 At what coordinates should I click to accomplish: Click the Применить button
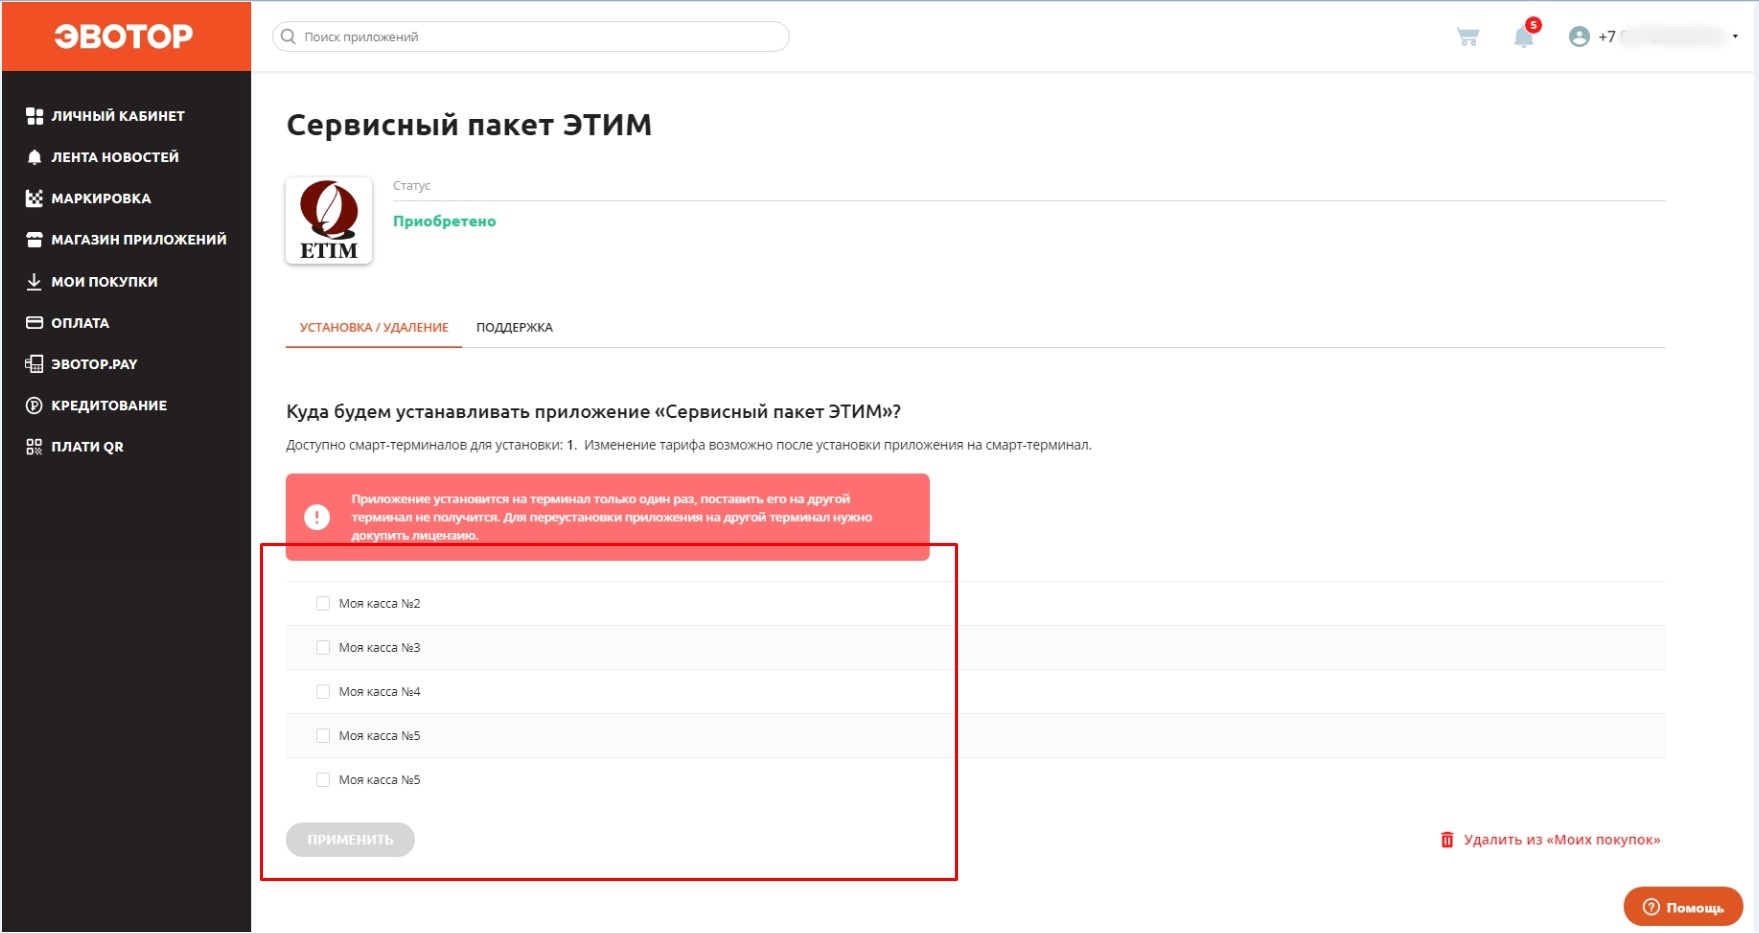(350, 839)
